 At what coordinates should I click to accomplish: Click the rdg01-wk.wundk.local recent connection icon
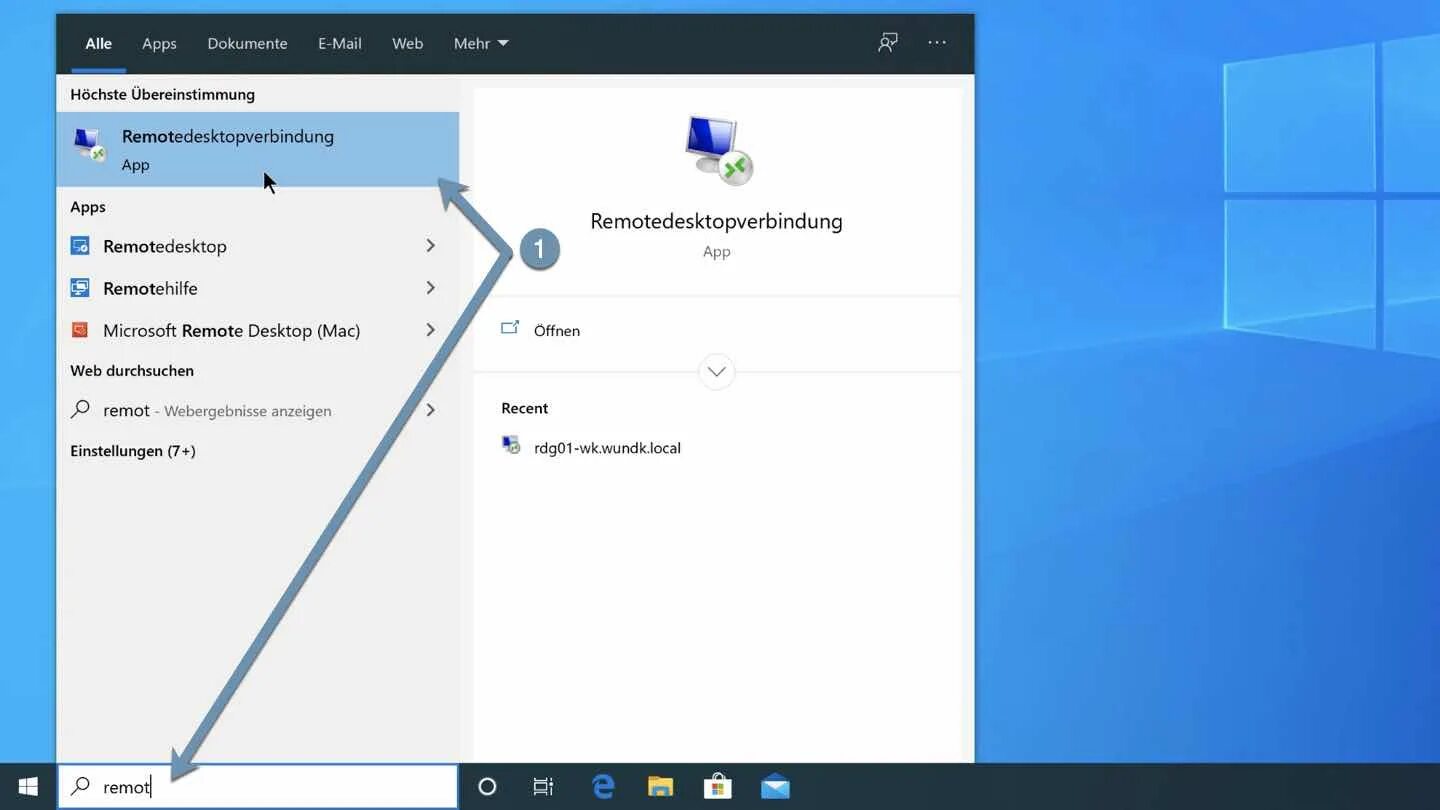[511, 446]
